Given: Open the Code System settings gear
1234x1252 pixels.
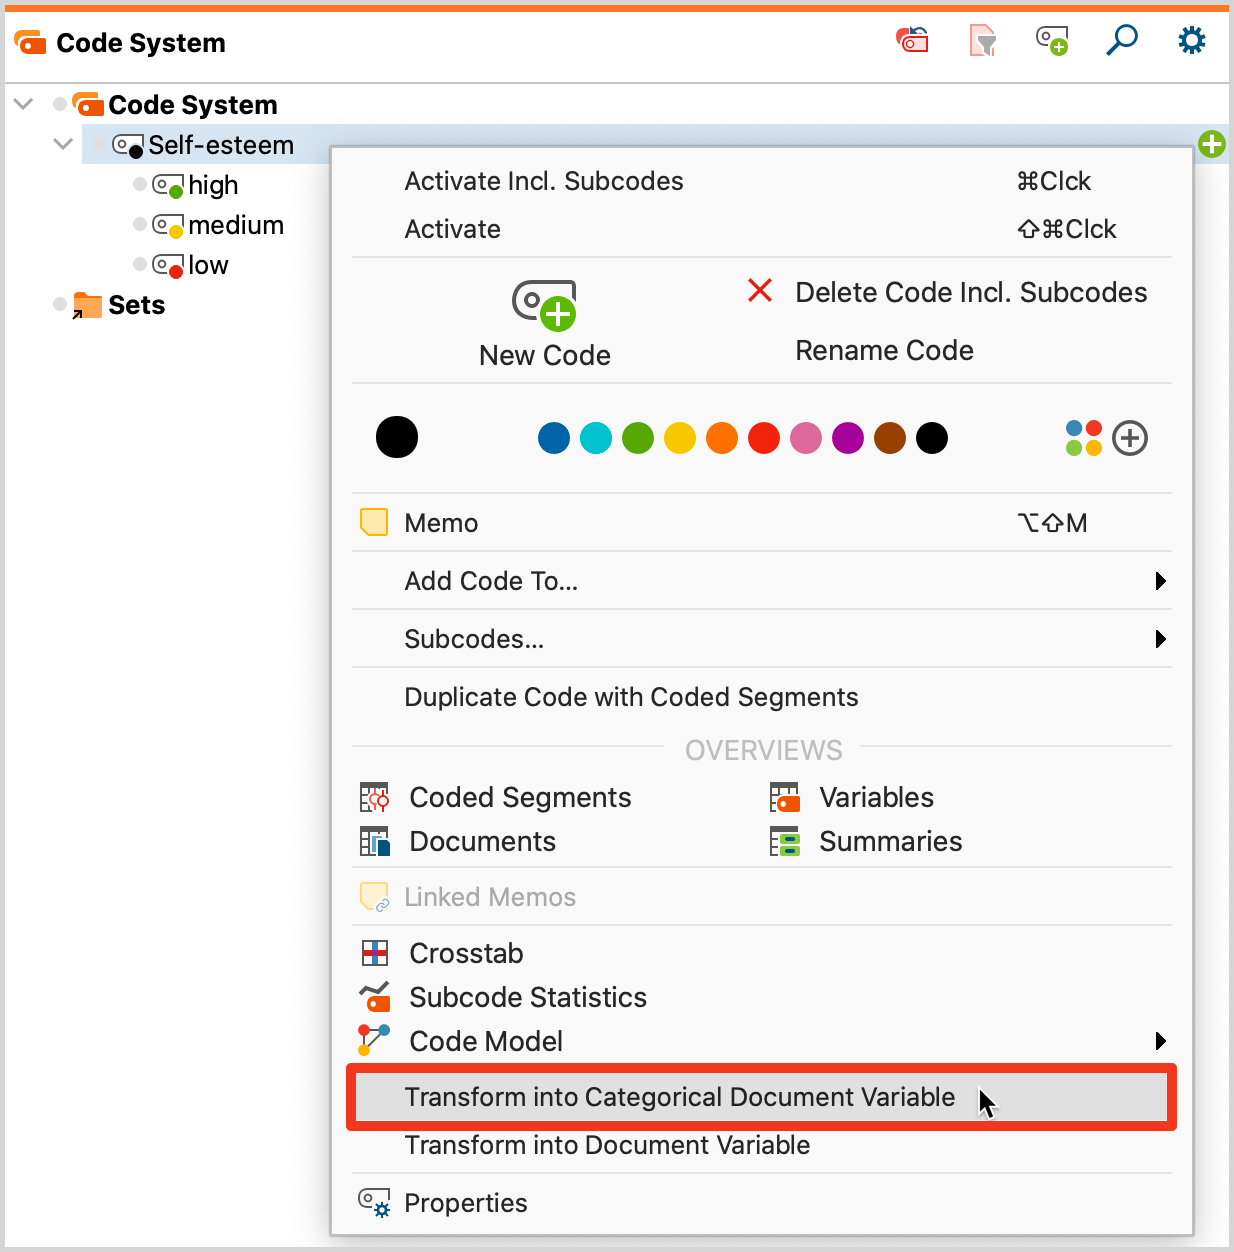Looking at the screenshot, I should 1191,40.
